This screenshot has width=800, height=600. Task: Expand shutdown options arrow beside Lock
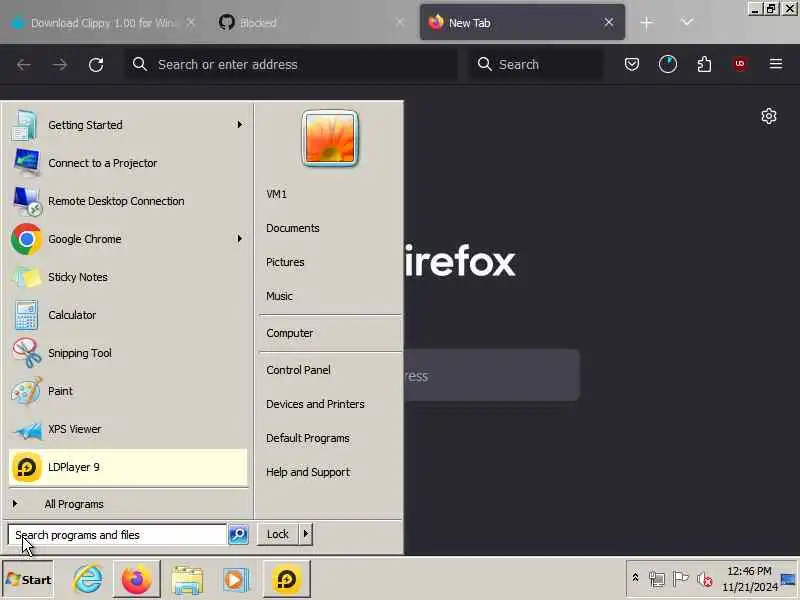pos(306,534)
